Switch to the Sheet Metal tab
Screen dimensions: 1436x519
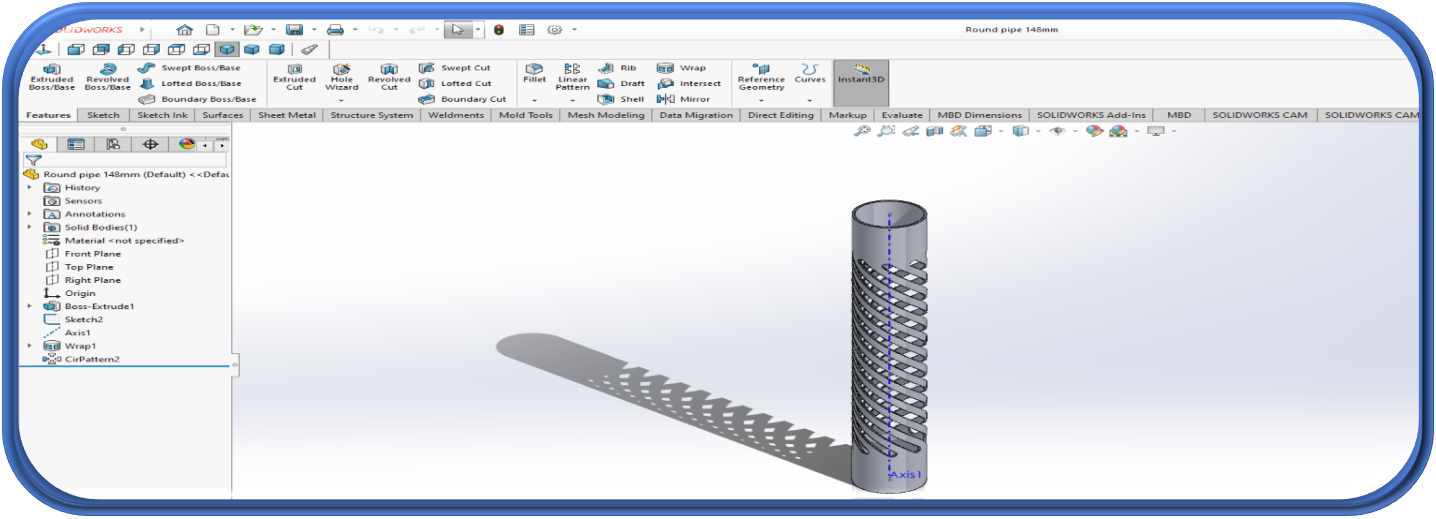[x=287, y=115]
